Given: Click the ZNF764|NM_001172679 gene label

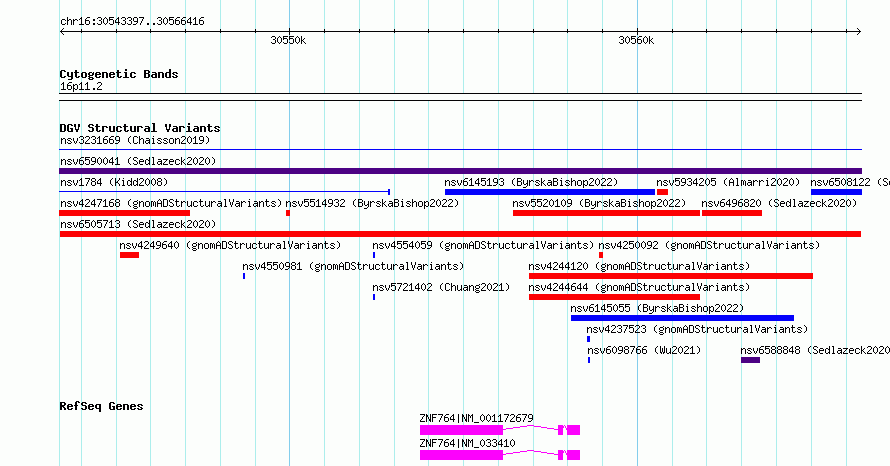Looking at the screenshot, I should point(476,418).
